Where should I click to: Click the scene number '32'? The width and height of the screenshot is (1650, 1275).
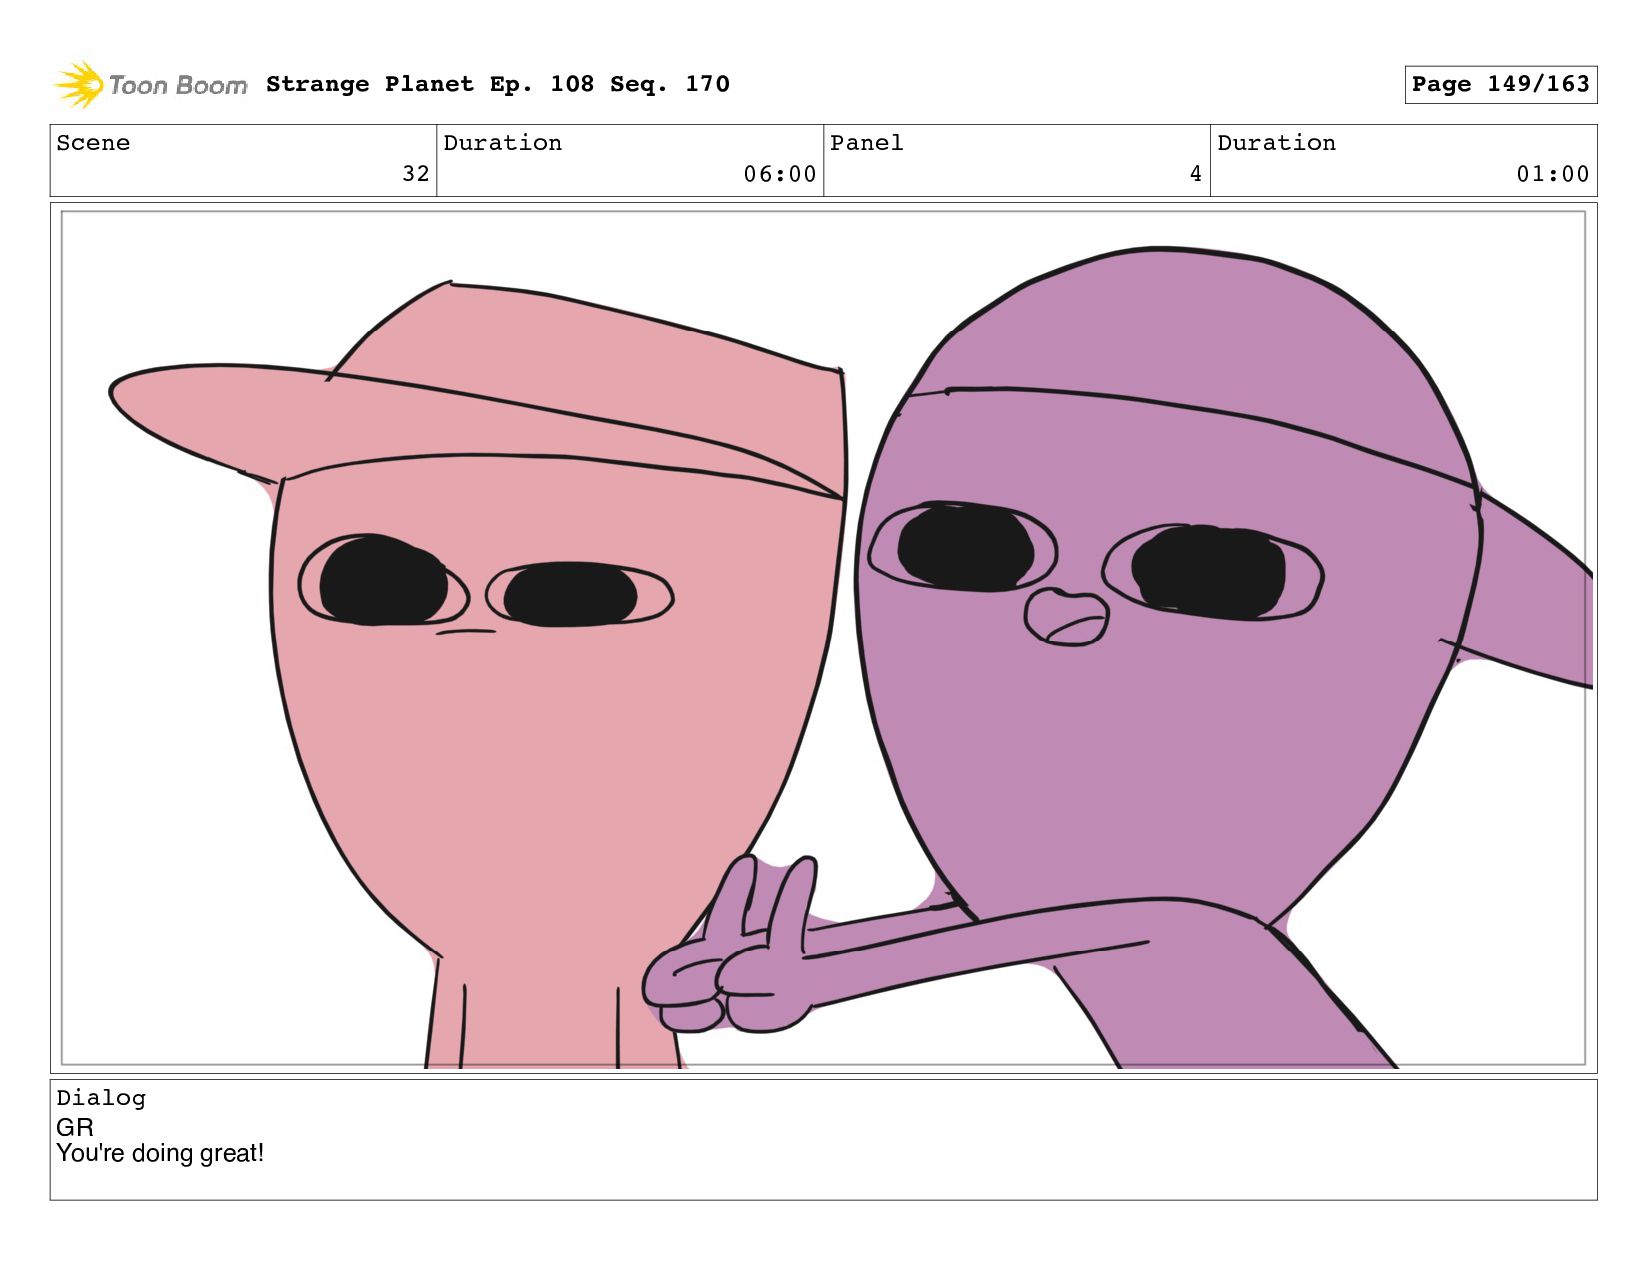[416, 174]
